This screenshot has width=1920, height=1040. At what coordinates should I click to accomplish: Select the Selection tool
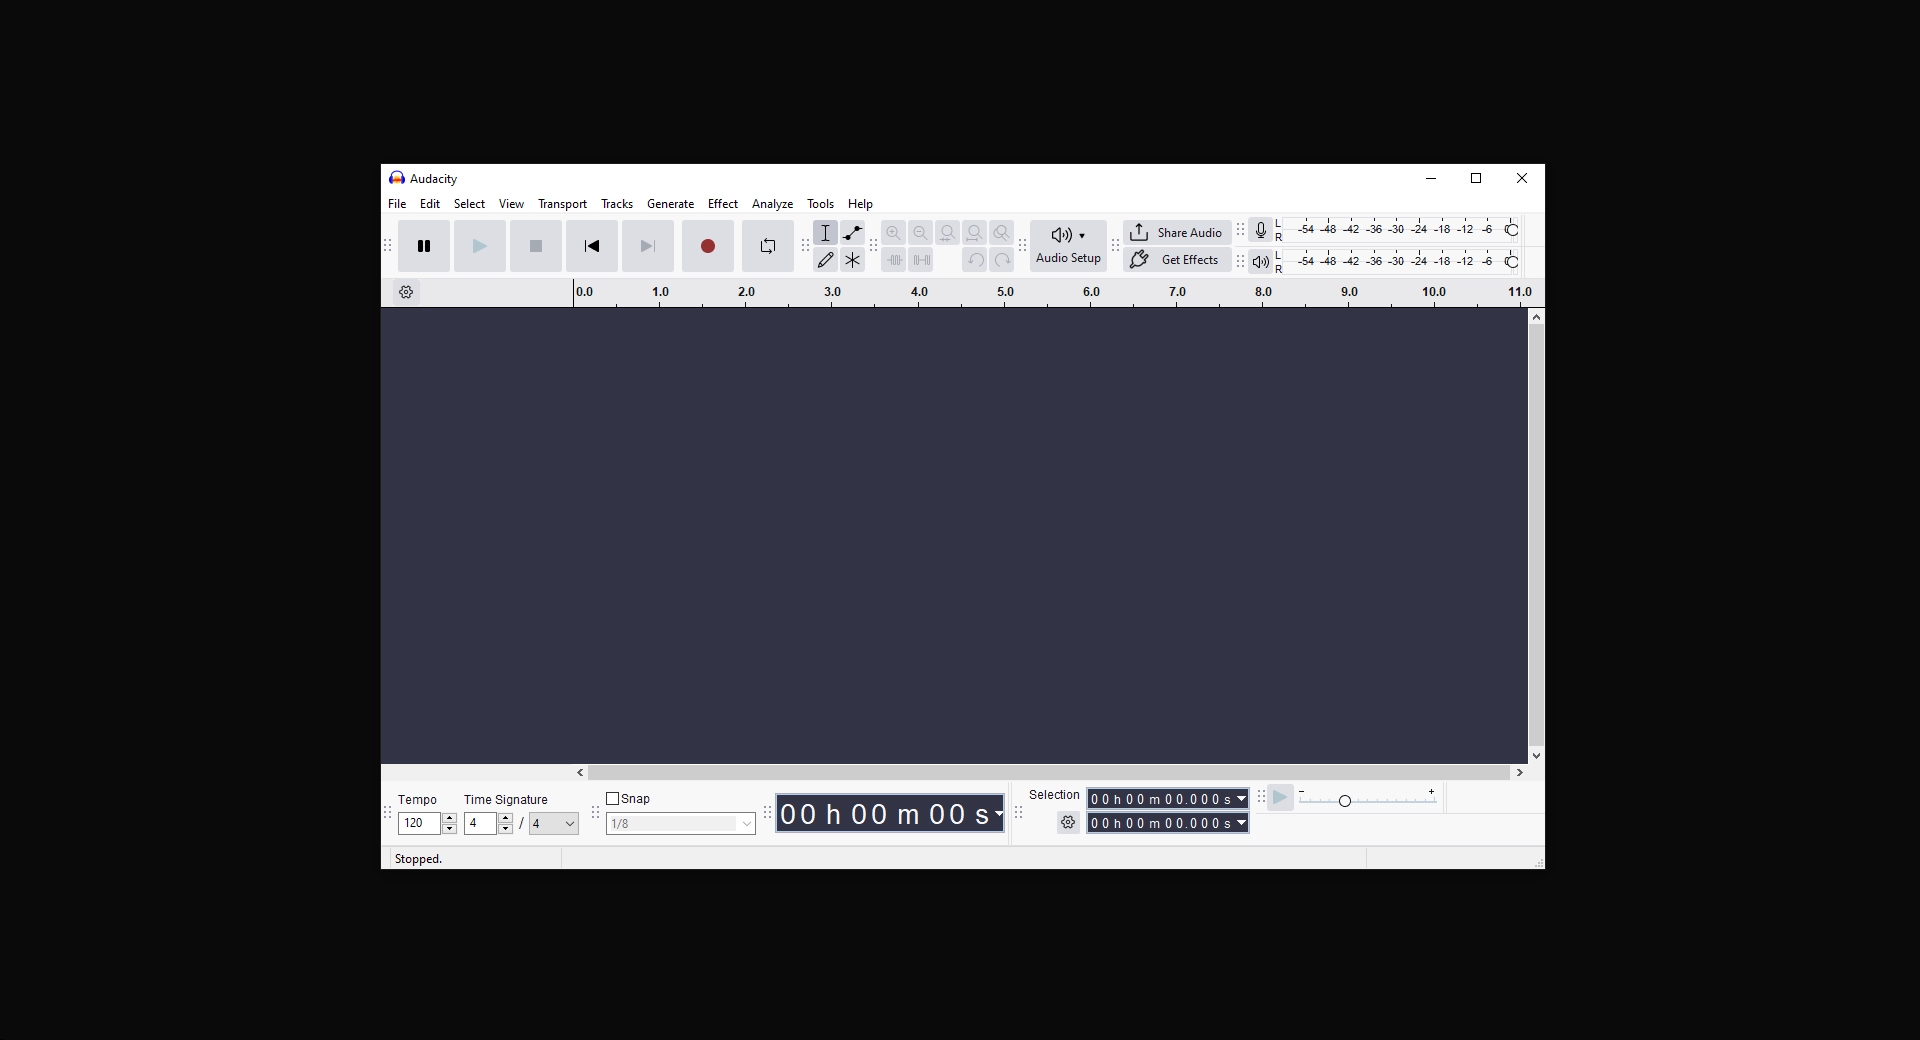825,232
